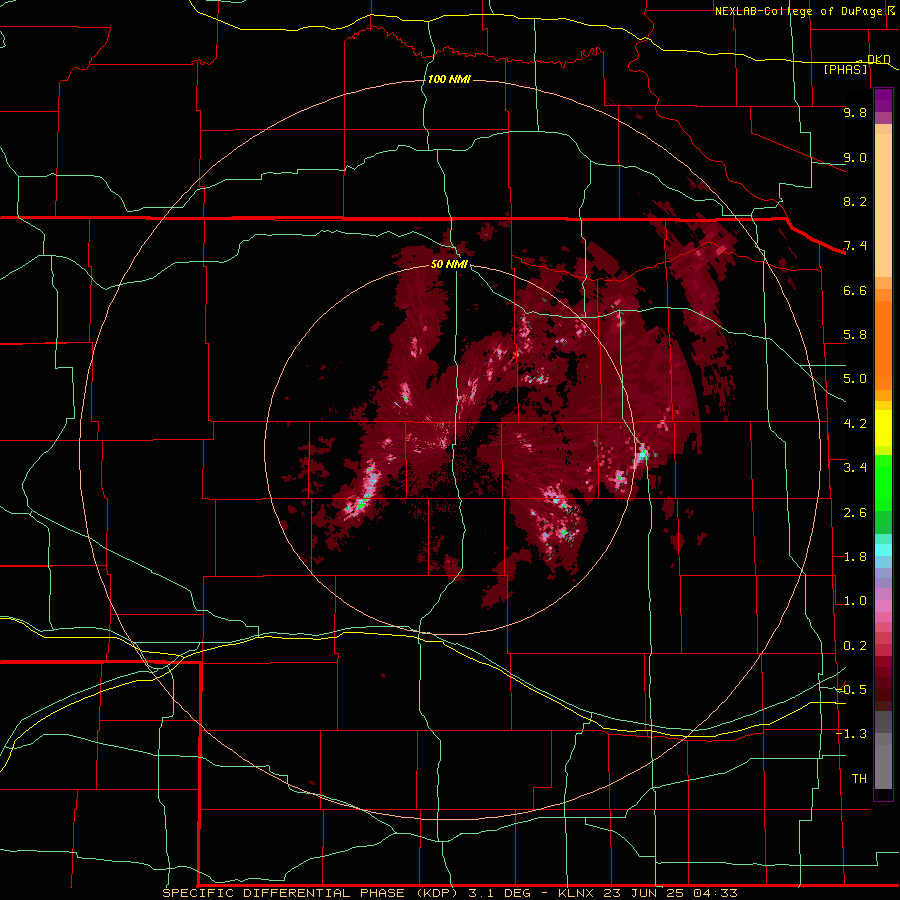
Task: Select the 7.4 value on the color scale
Action: pos(855,246)
